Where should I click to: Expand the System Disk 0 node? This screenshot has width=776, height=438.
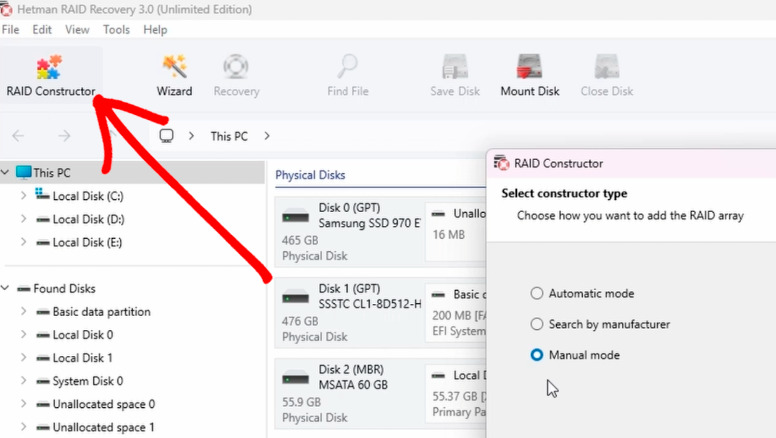coord(23,381)
